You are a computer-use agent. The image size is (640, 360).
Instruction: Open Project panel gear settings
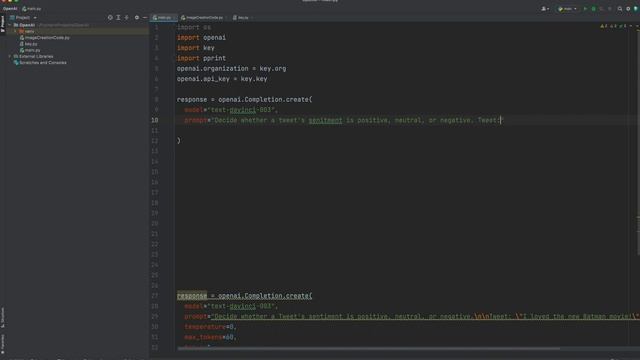click(x=137, y=18)
